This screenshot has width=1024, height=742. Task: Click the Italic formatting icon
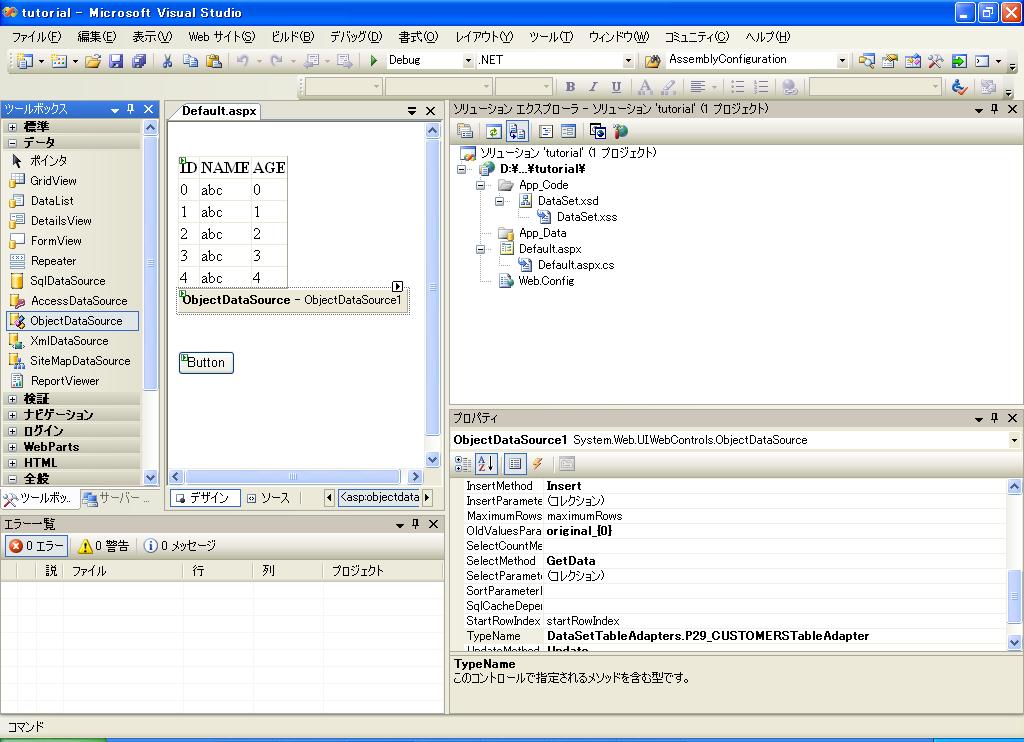[593, 86]
